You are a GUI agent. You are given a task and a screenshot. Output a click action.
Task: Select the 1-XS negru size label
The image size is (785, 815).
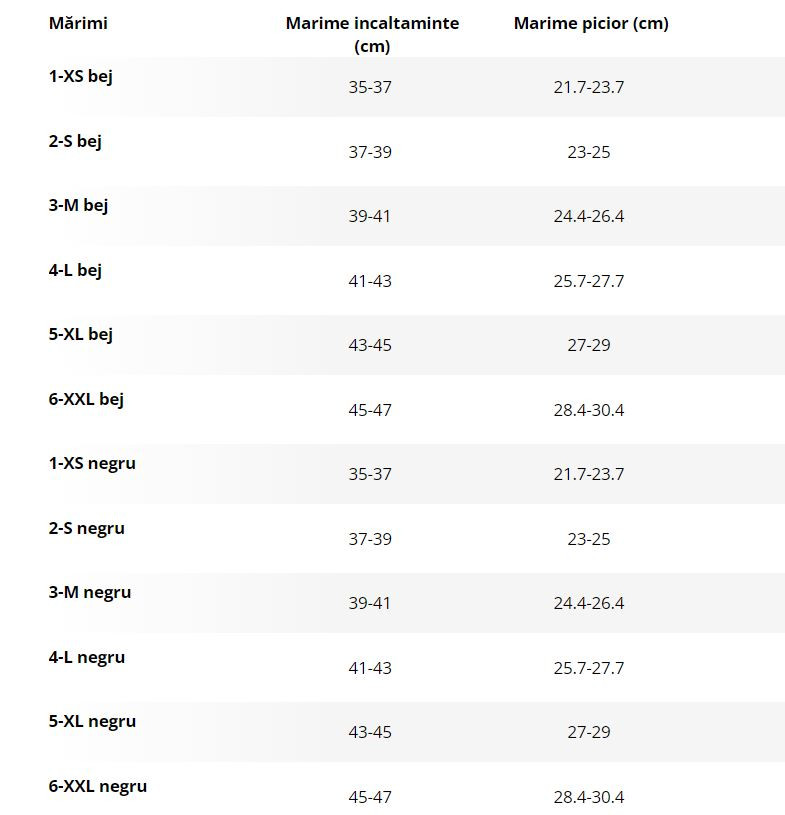coord(92,464)
